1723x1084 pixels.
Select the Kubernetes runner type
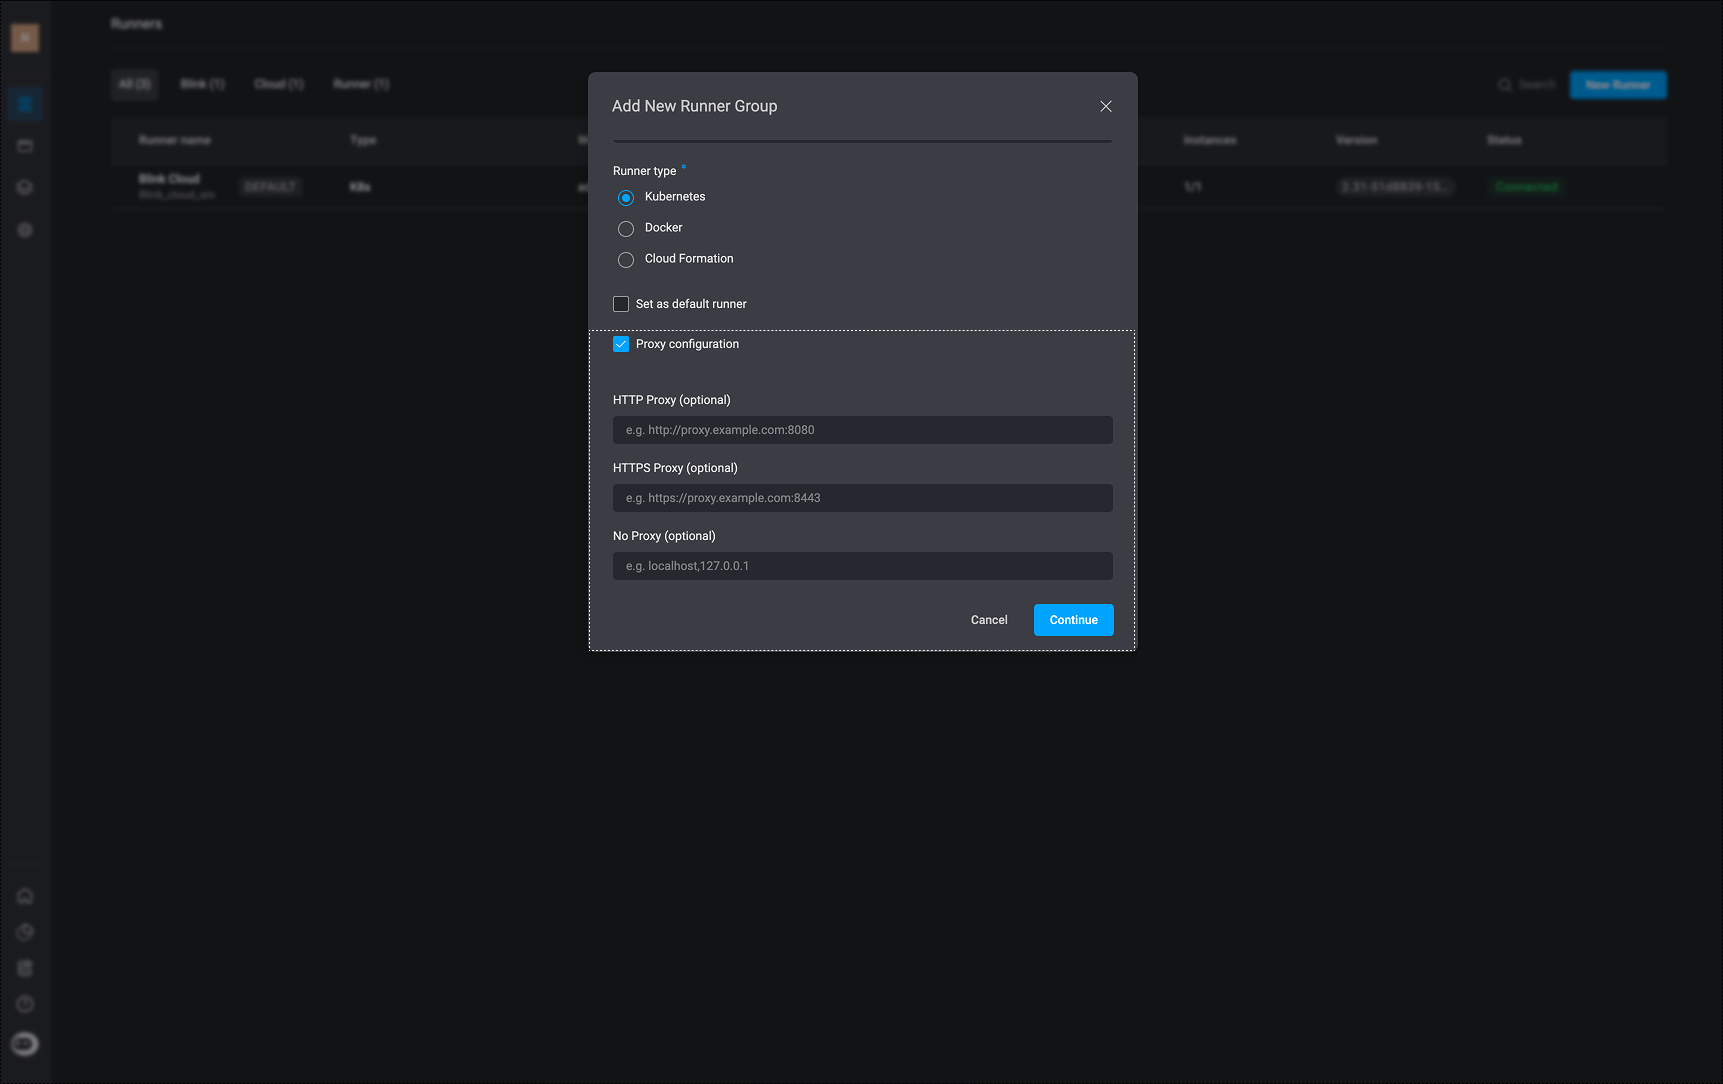coord(626,198)
